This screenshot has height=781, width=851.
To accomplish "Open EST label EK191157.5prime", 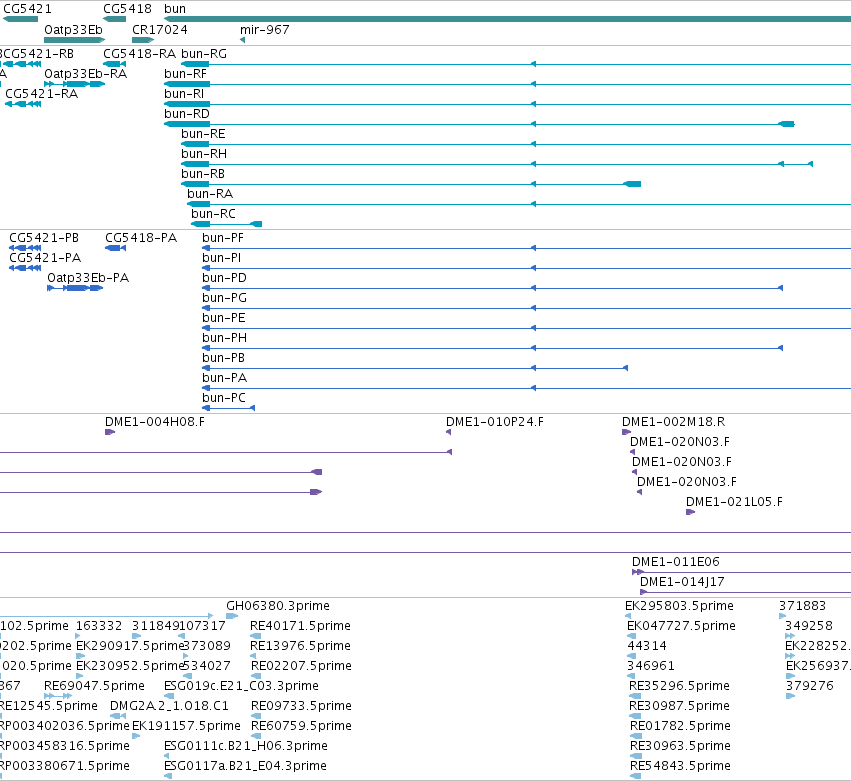I will click(x=186, y=726).
